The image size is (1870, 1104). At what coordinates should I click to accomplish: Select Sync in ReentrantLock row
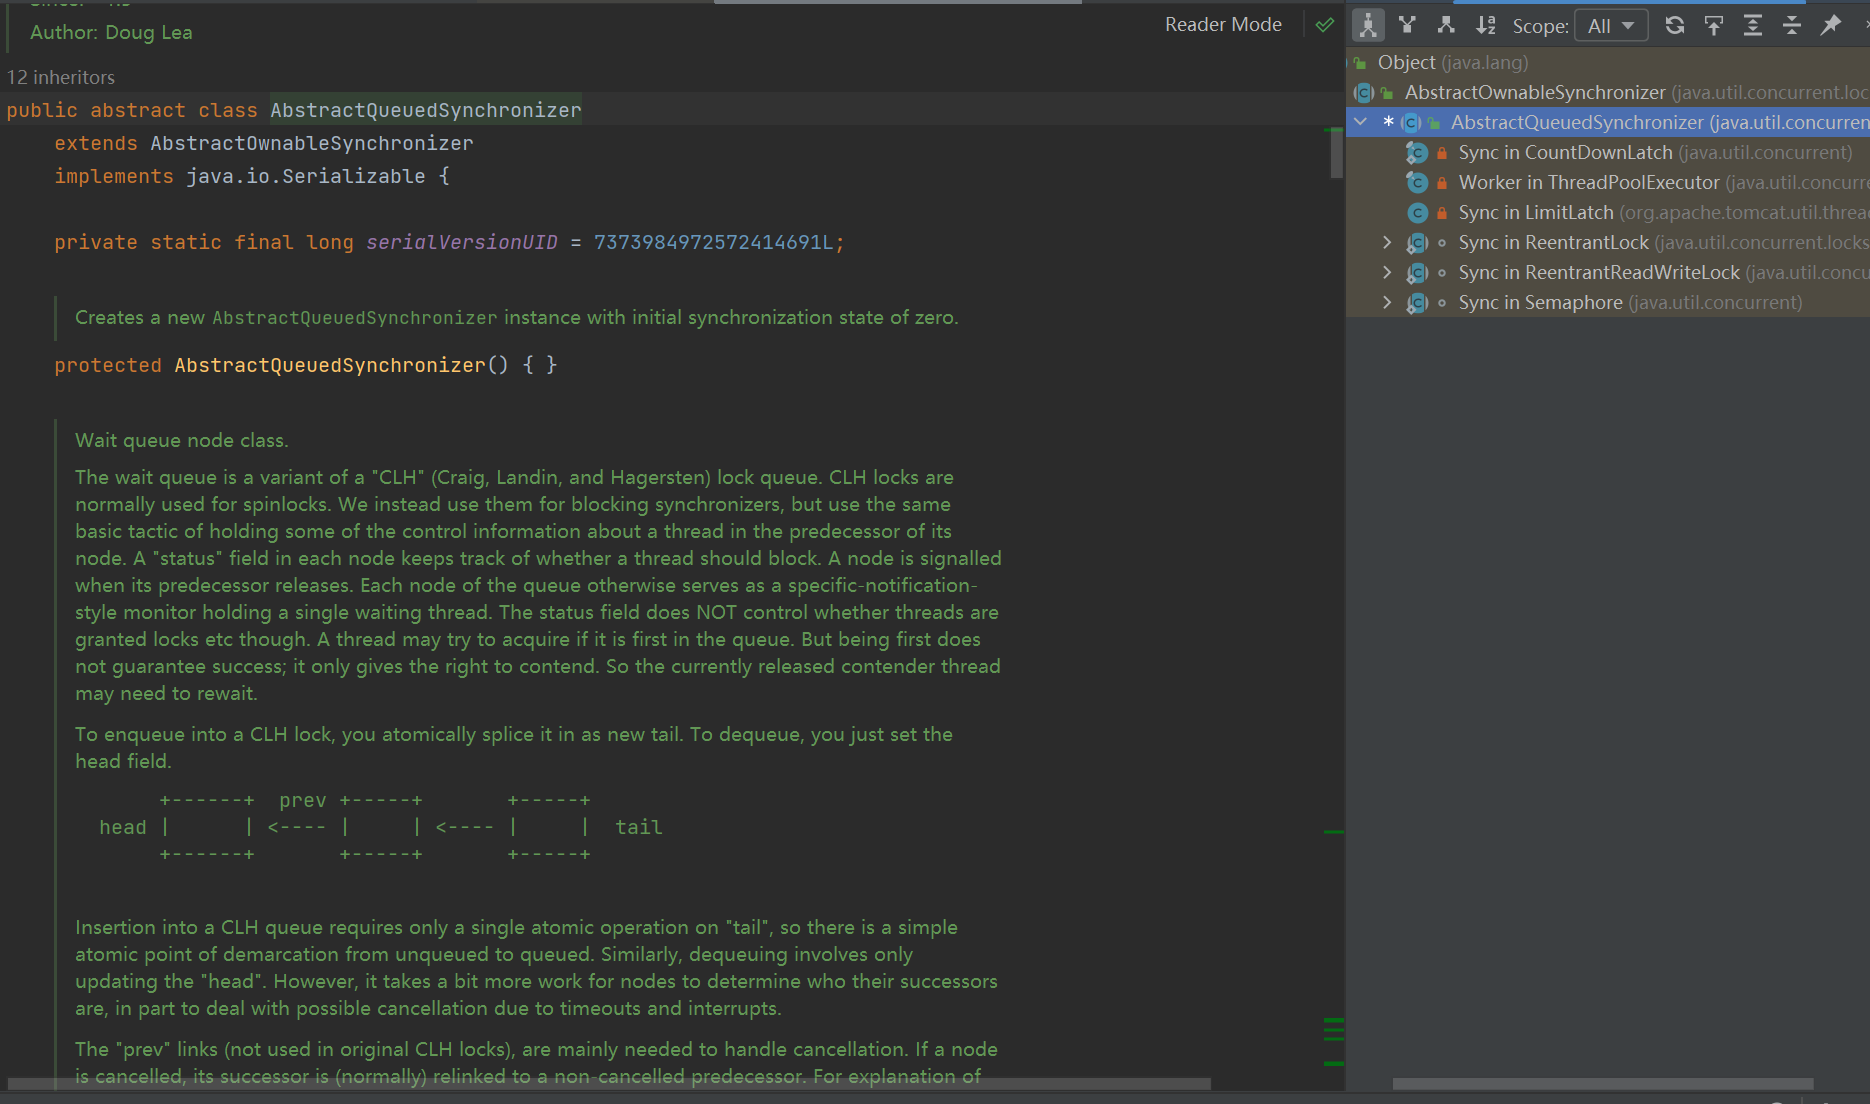coord(1608,242)
